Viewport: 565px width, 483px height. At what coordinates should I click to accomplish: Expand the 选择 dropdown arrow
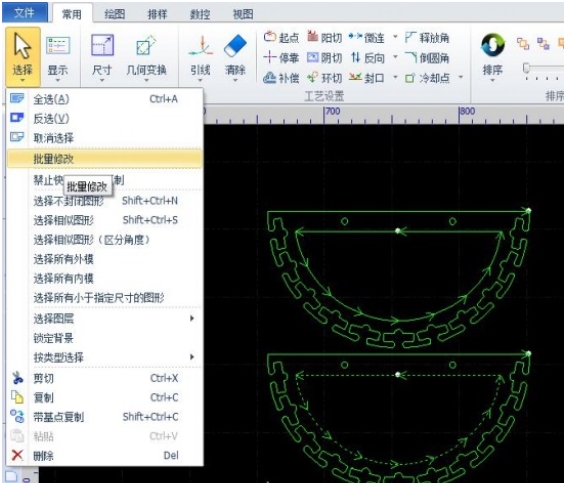tap(22, 80)
